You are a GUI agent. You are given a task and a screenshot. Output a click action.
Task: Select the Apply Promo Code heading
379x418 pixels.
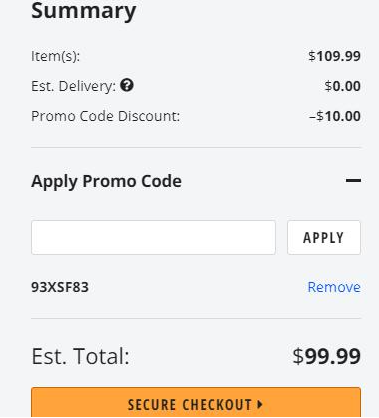coord(106,181)
